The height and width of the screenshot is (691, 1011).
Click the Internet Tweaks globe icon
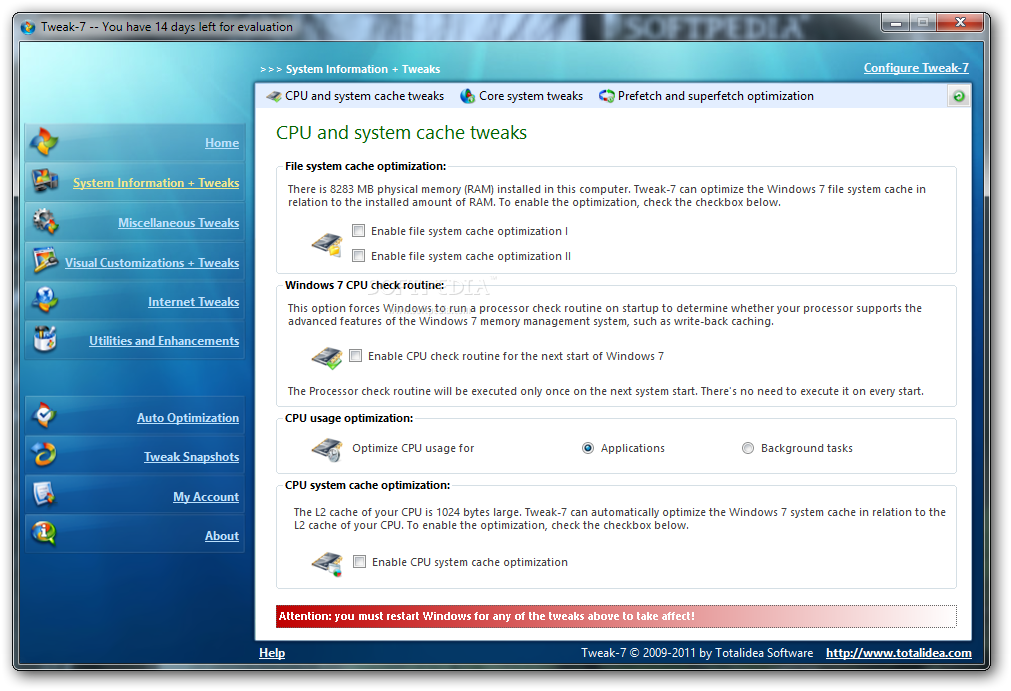tap(45, 300)
